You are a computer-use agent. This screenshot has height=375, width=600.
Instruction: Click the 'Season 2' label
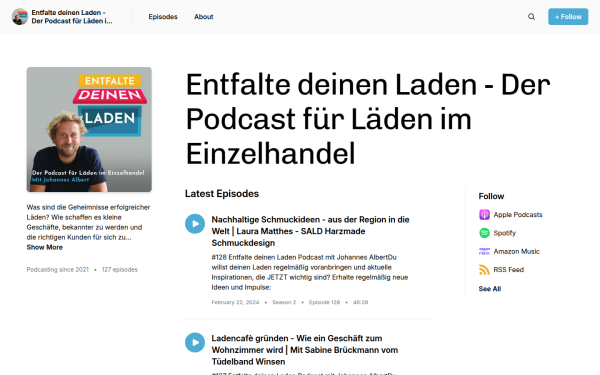pyautogui.click(x=284, y=302)
